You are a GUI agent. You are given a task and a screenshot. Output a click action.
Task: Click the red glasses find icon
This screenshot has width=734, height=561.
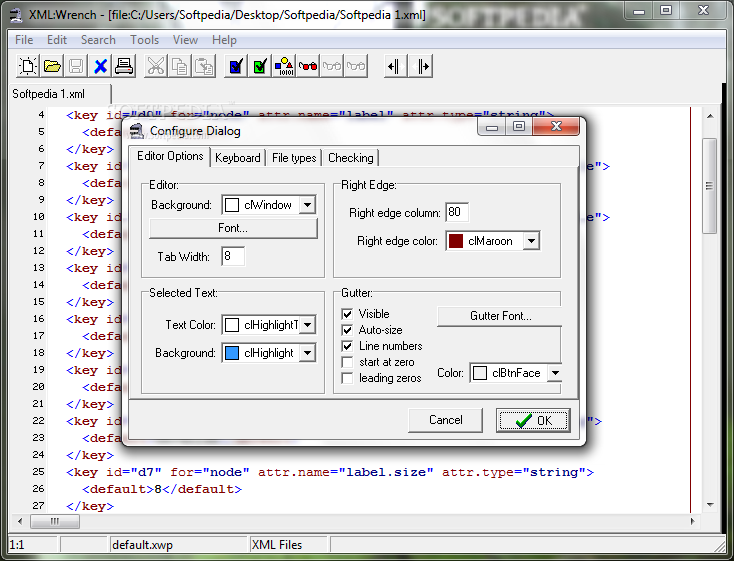(x=308, y=66)
